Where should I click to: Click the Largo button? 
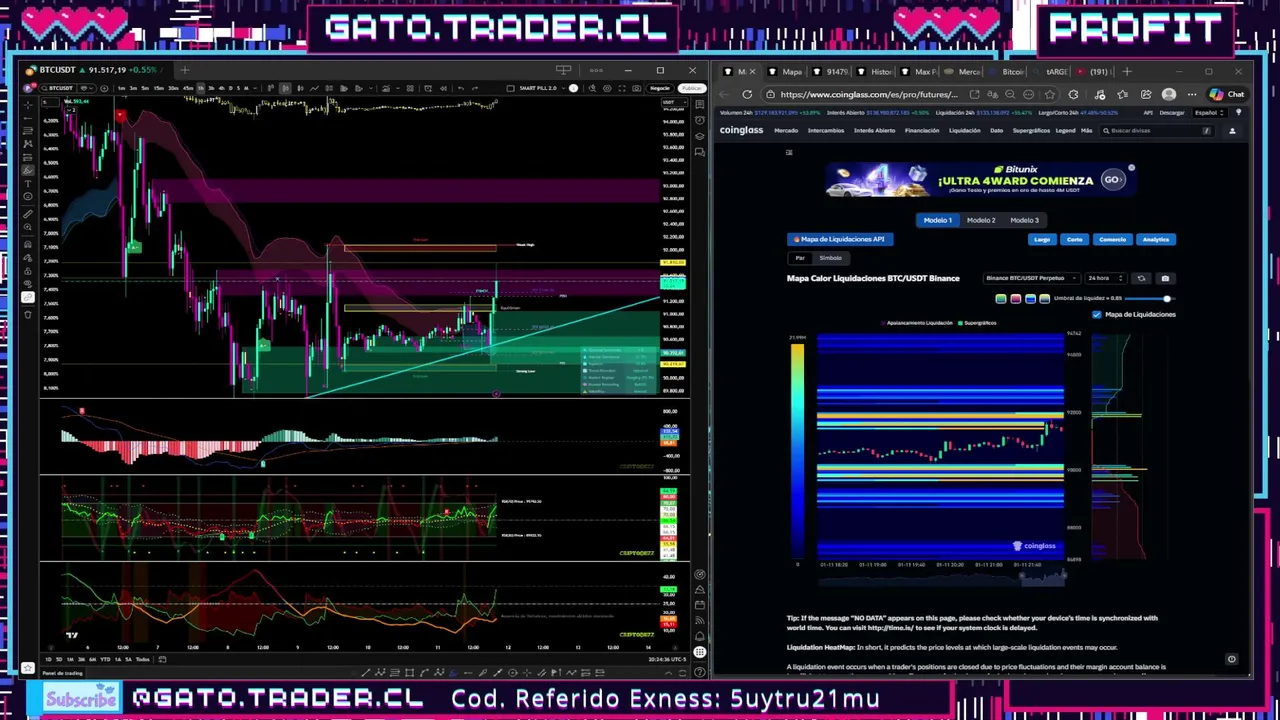(x=1042, y=239)
